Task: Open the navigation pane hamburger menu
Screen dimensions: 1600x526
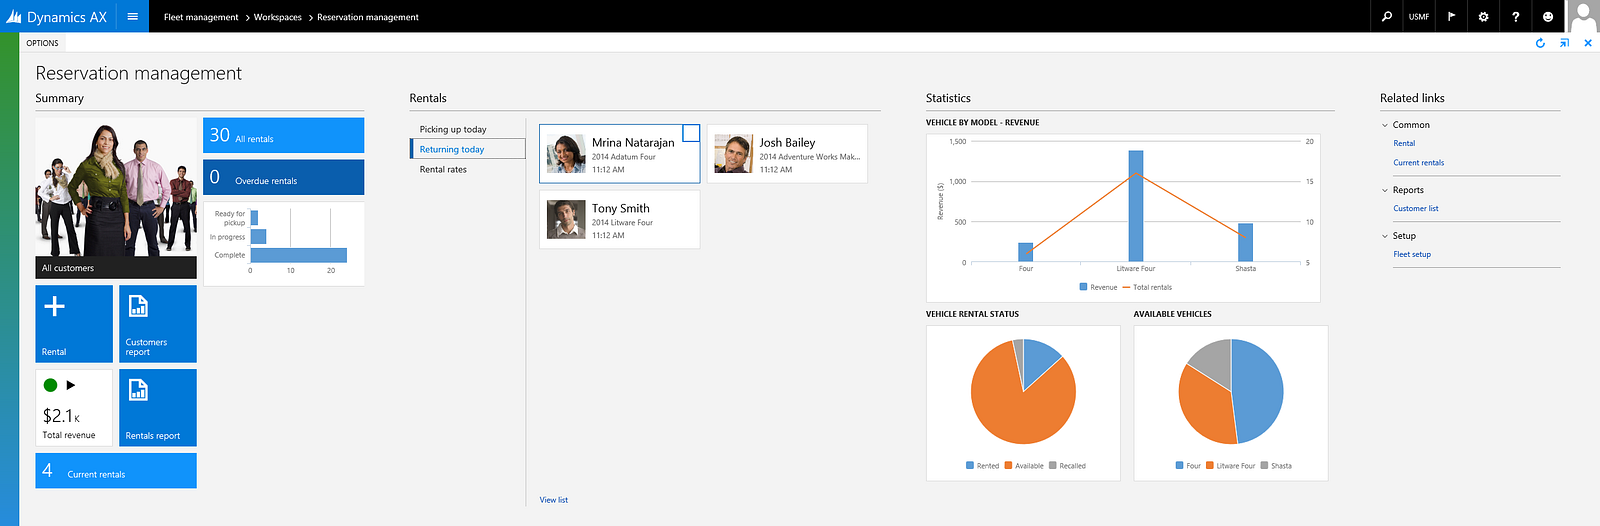Action: click(132, 16)
